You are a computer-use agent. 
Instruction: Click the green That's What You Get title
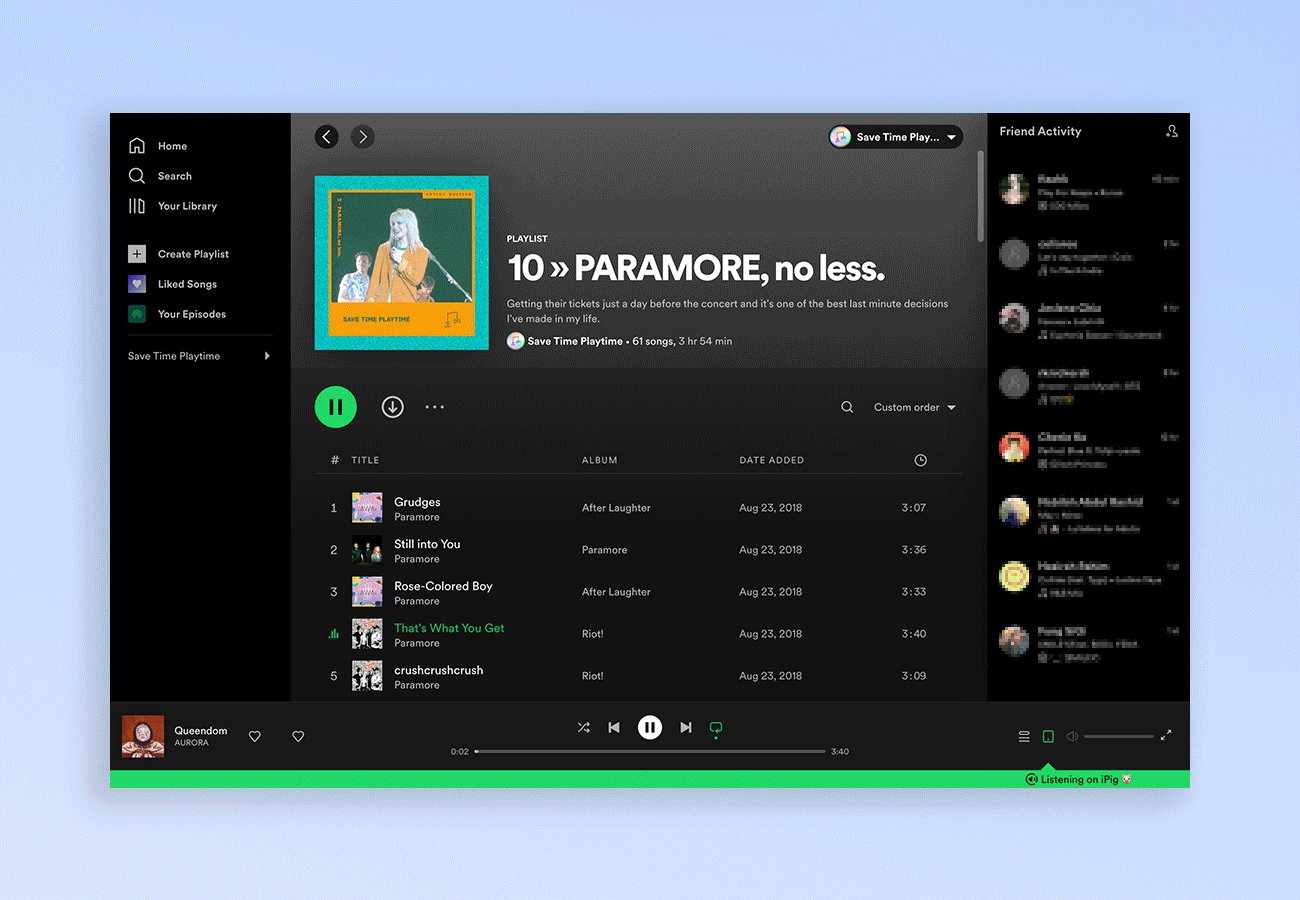coord(449,628)
